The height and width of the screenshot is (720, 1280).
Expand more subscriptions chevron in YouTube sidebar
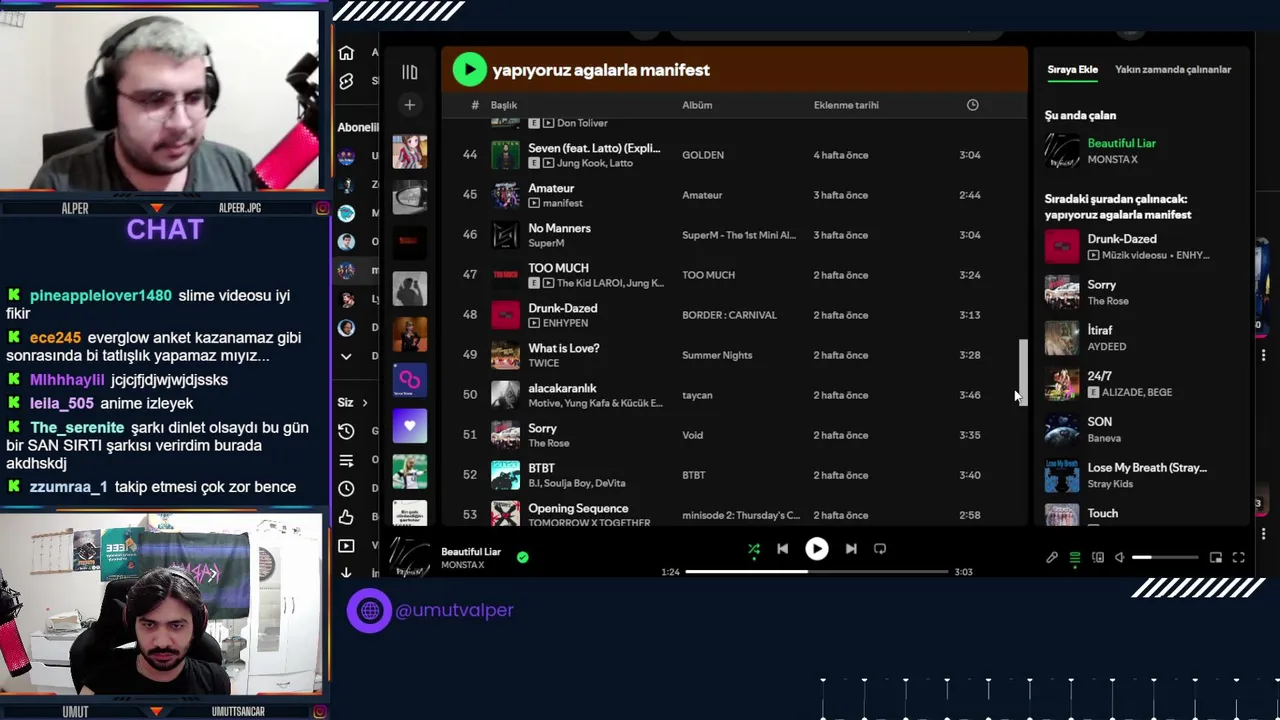coord(346,356)
